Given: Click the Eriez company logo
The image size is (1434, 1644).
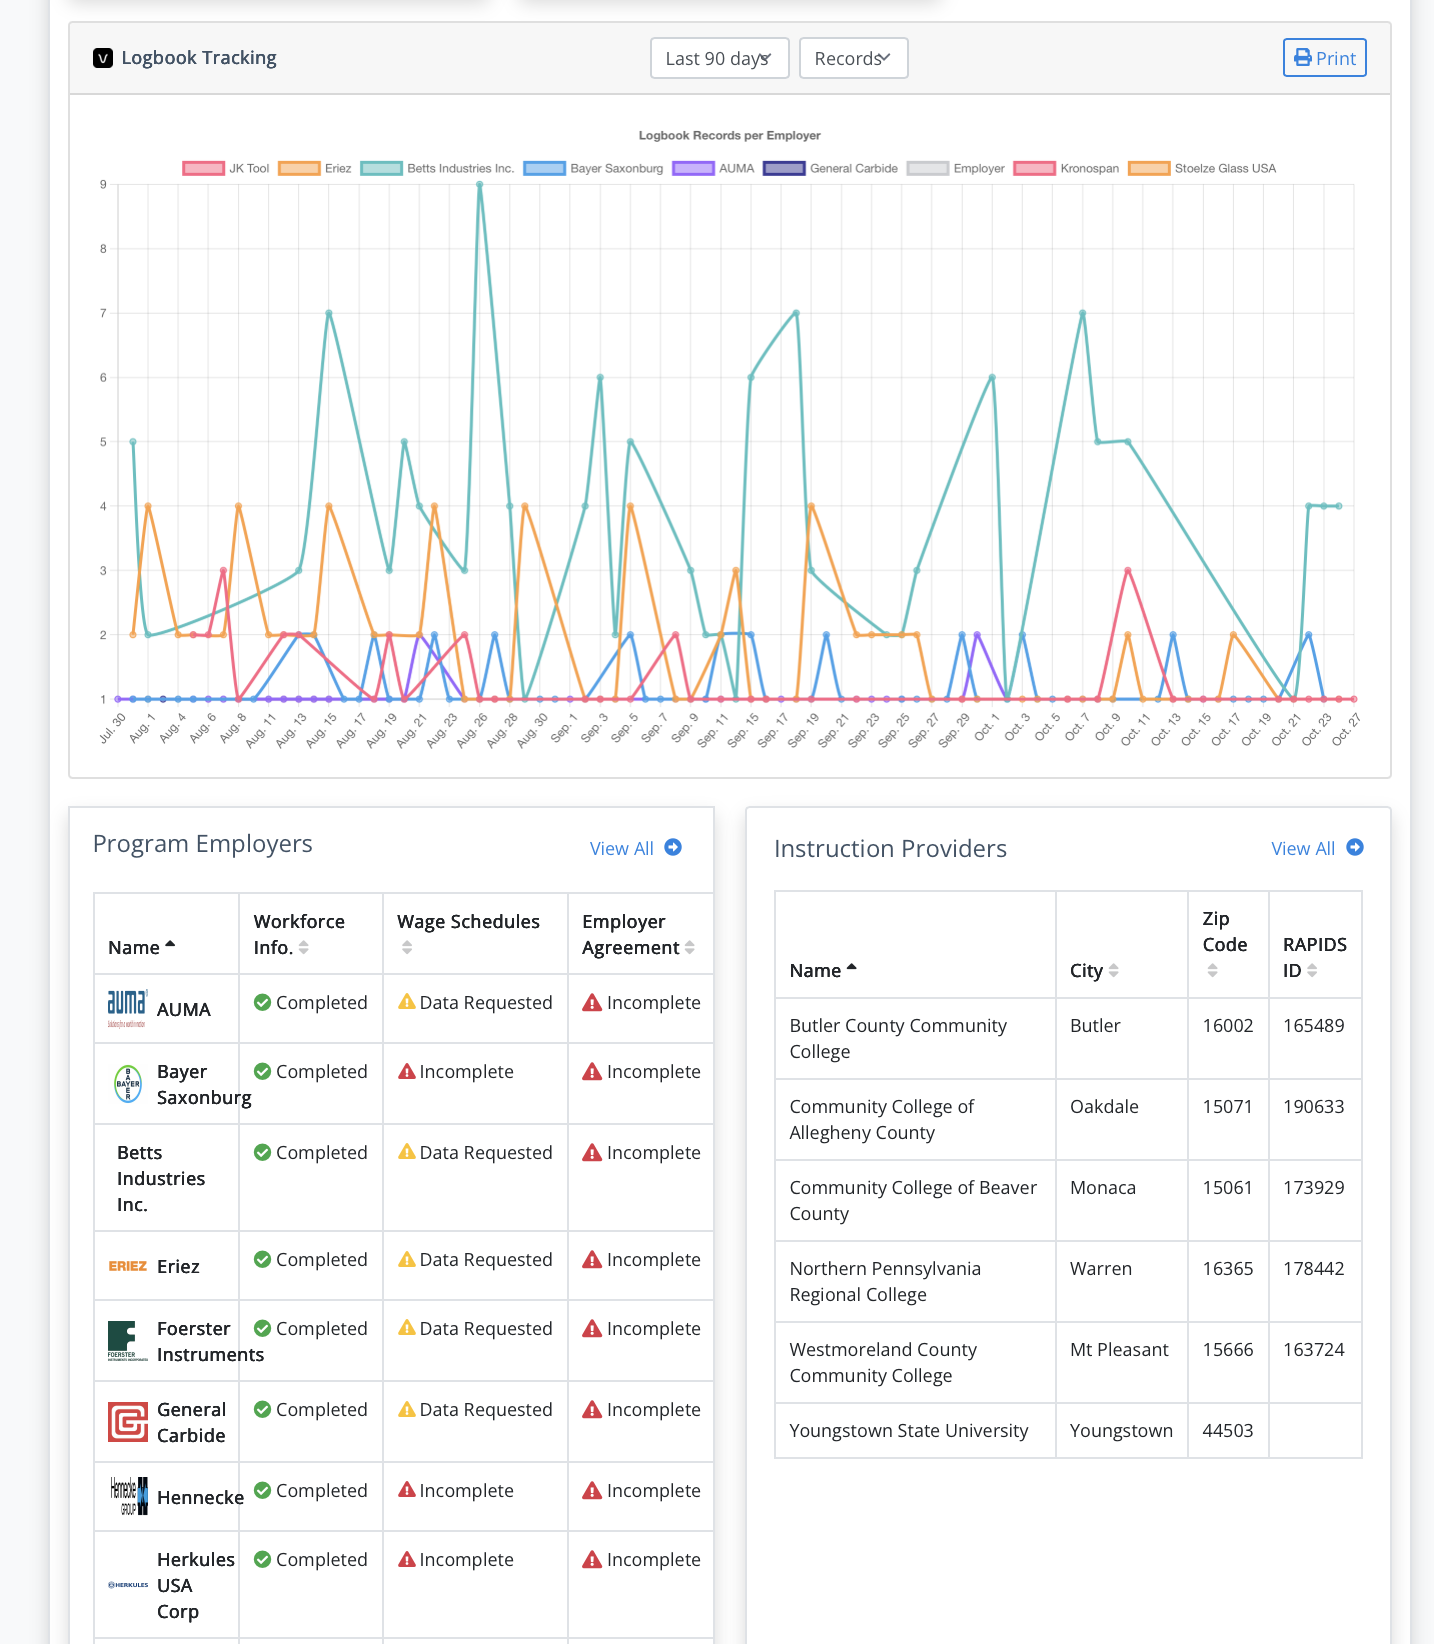Looking at the screenshot, I should pos(127,1266).
